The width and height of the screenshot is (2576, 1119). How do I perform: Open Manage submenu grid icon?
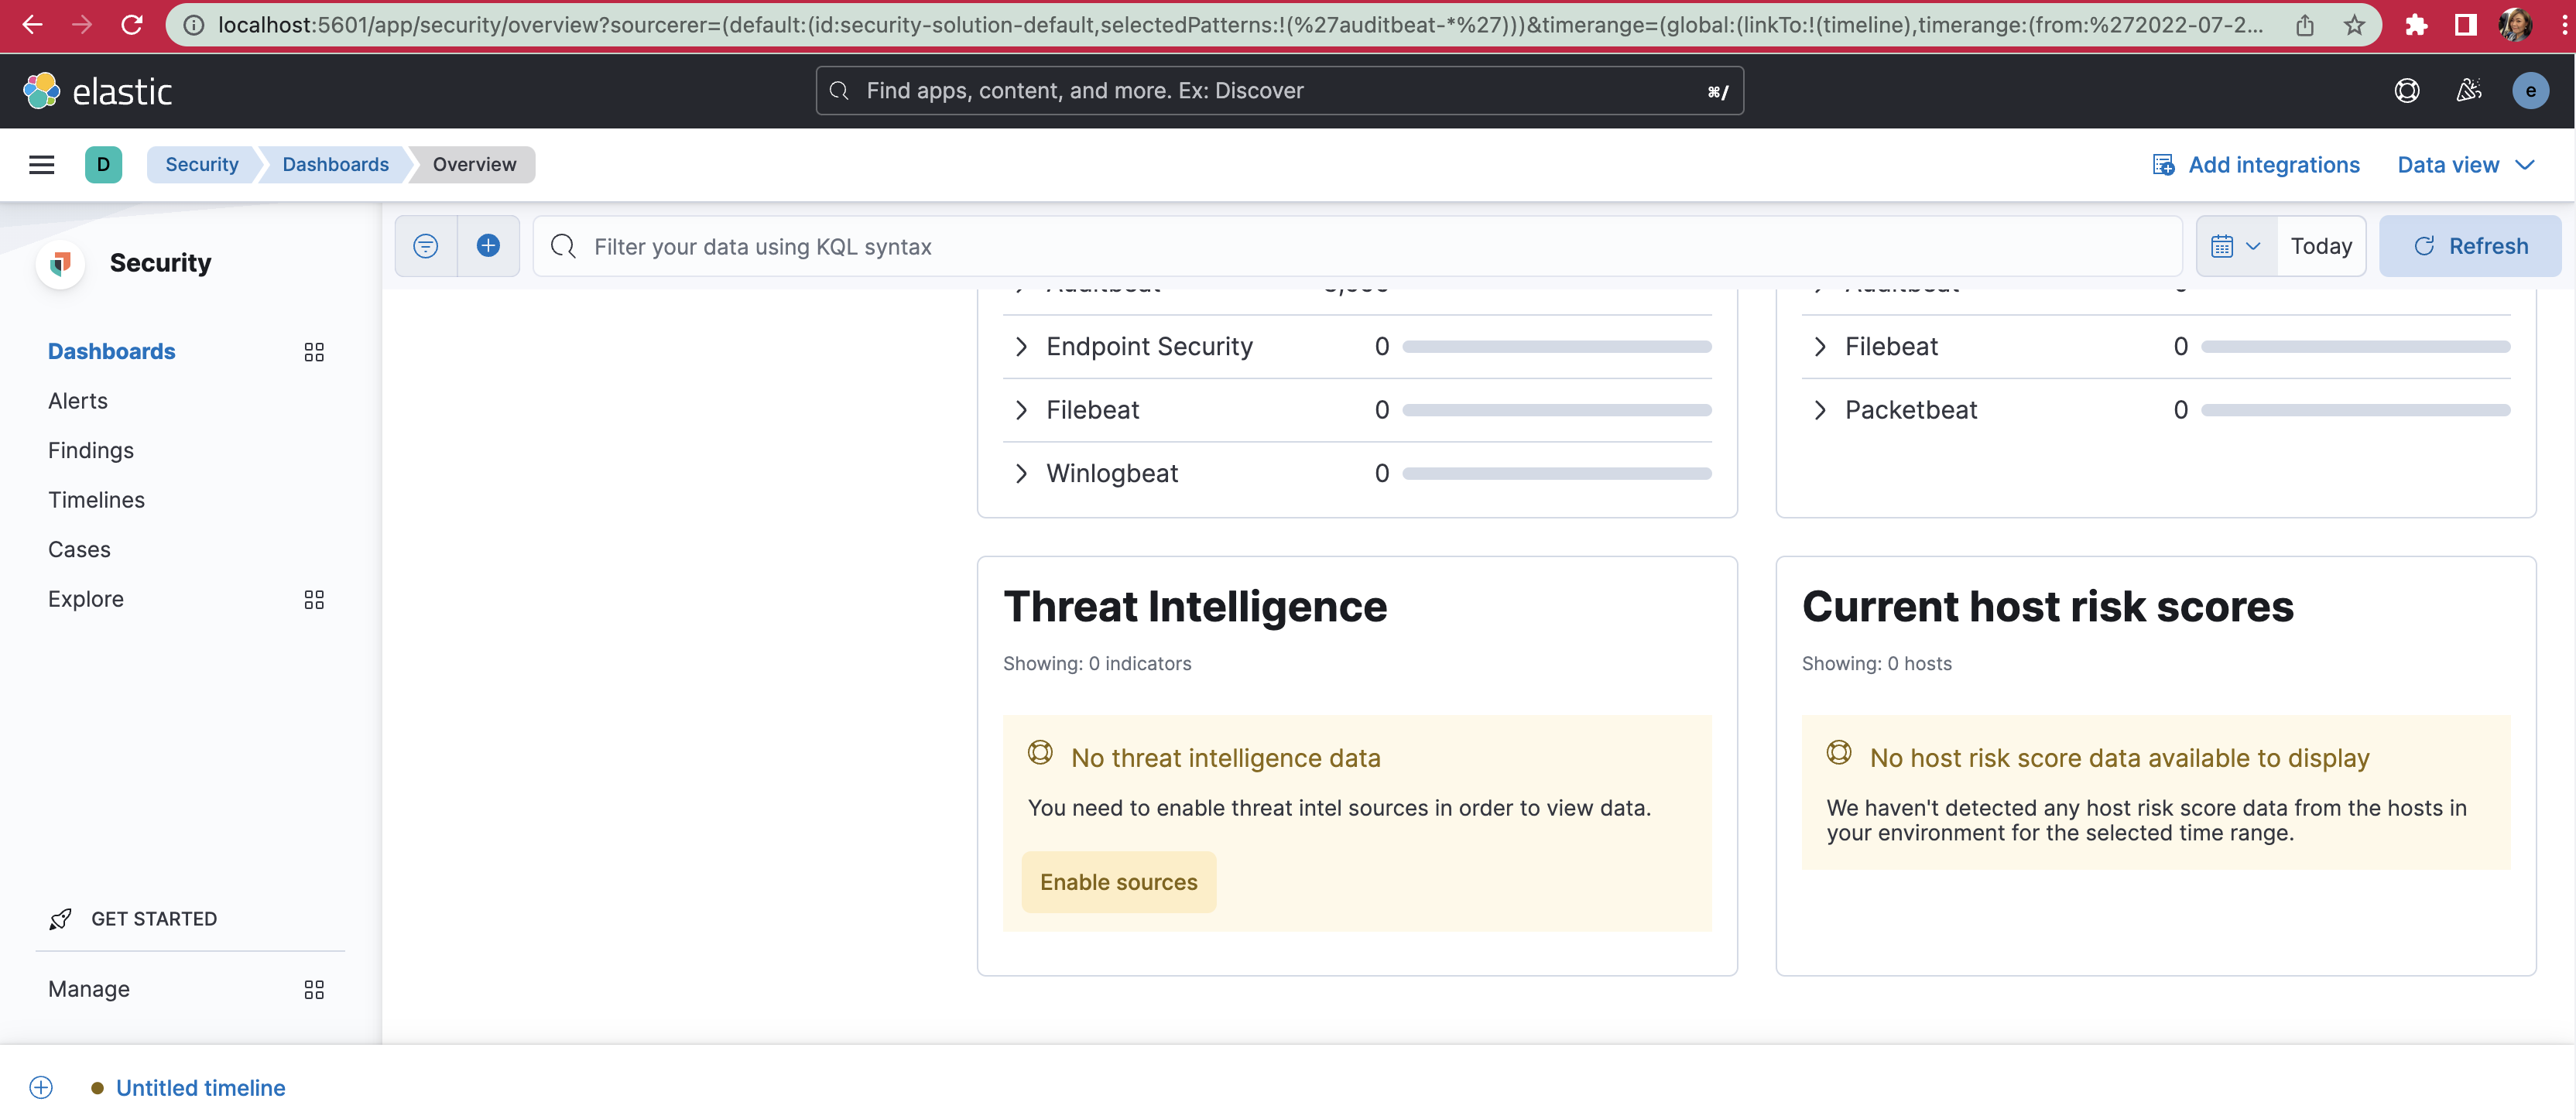(x=314, y=989)
